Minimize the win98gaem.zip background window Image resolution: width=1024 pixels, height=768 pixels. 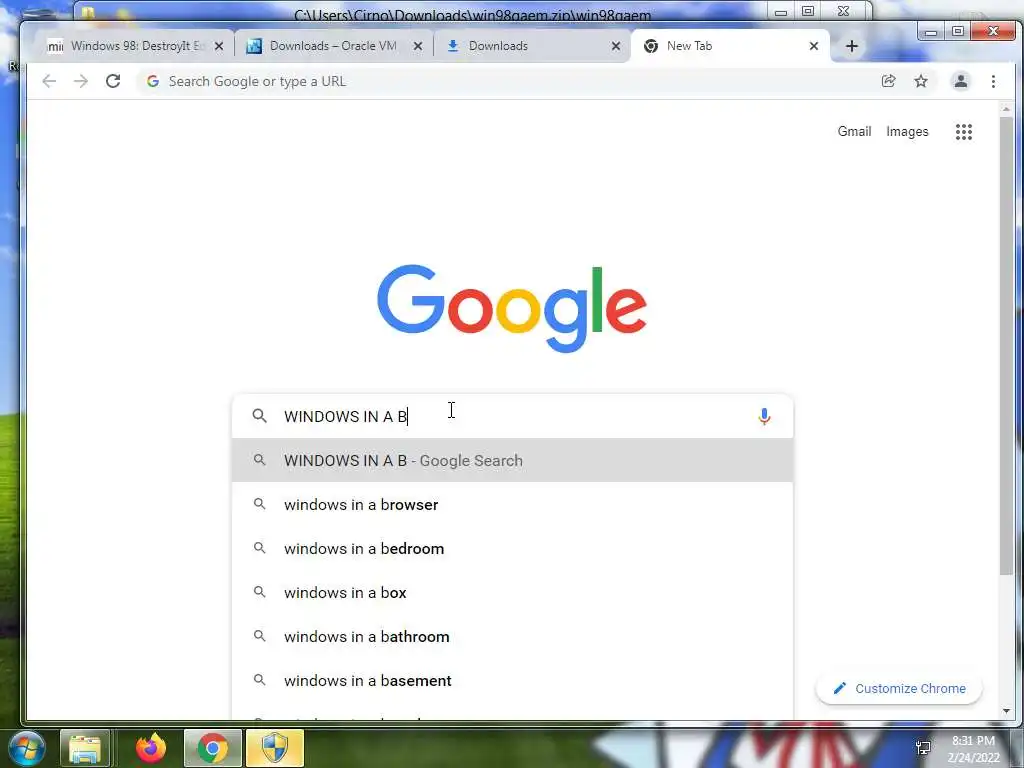pyautogui.click(x=780, y=12)
